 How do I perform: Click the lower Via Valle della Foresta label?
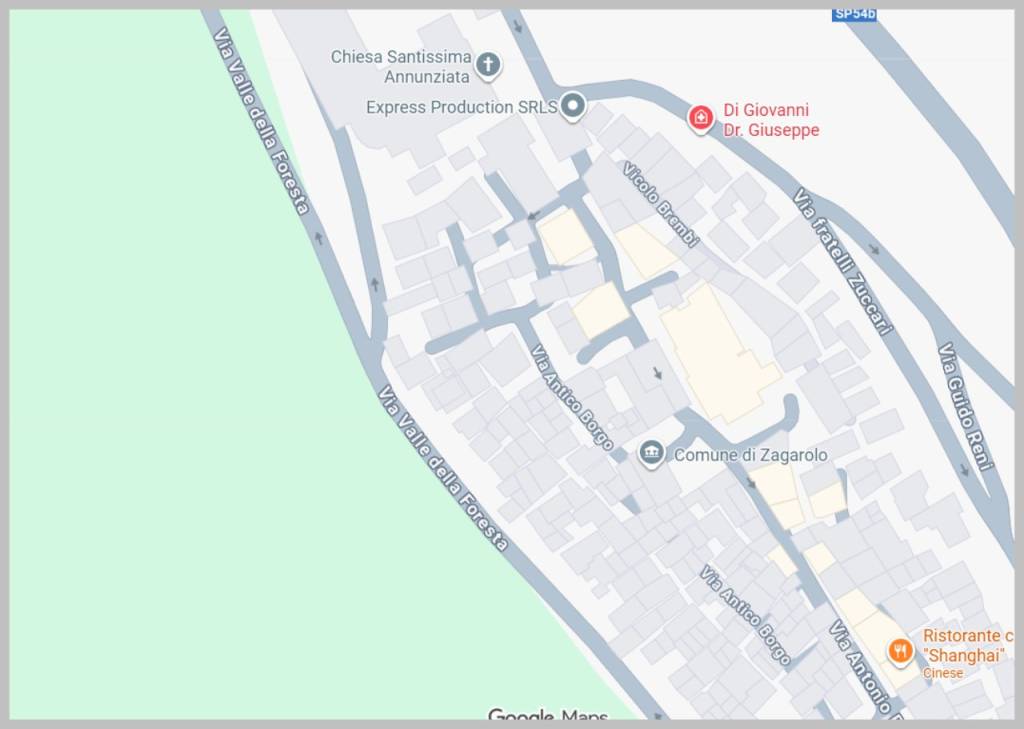point(443,468)
